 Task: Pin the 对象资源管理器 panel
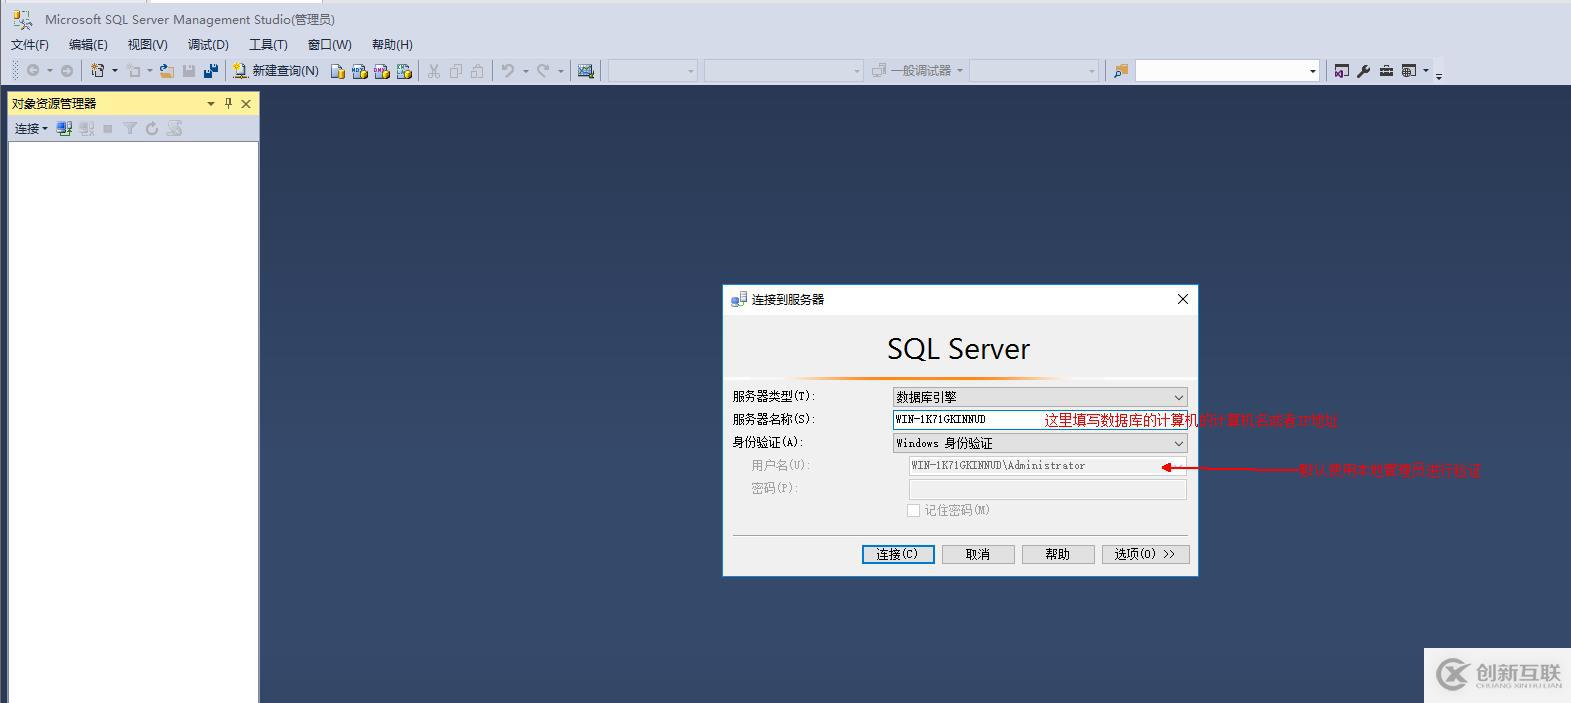click(x=228, y=103)
